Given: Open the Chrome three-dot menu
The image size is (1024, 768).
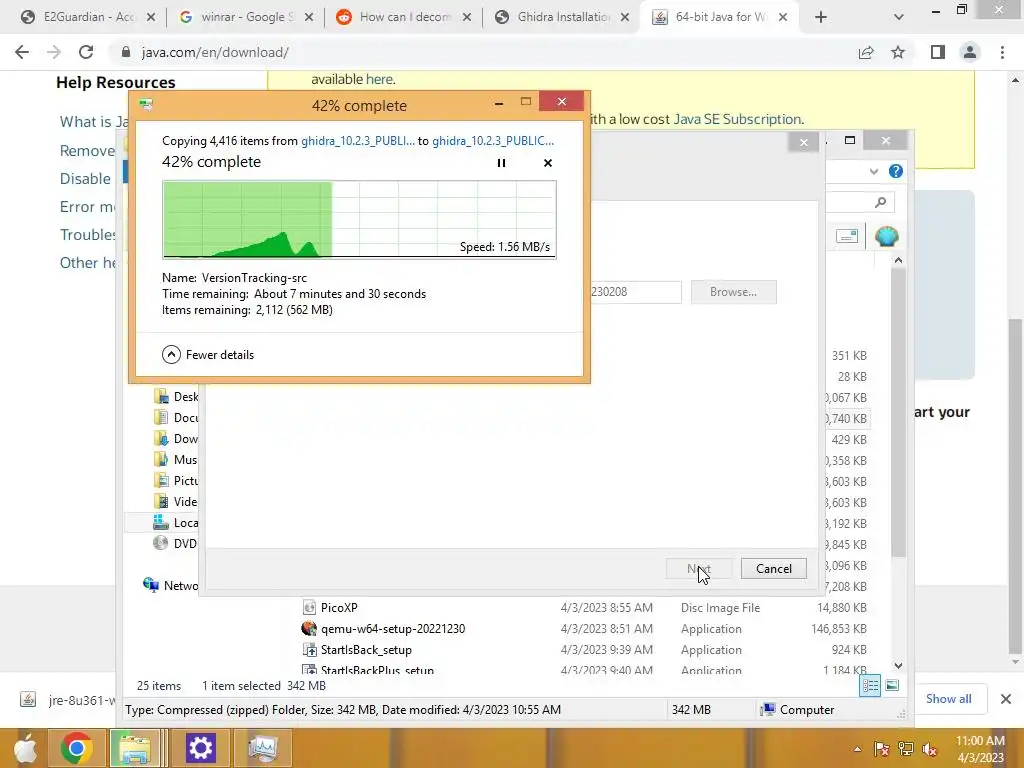Looking at the screenshot, I should (1002, 52).
